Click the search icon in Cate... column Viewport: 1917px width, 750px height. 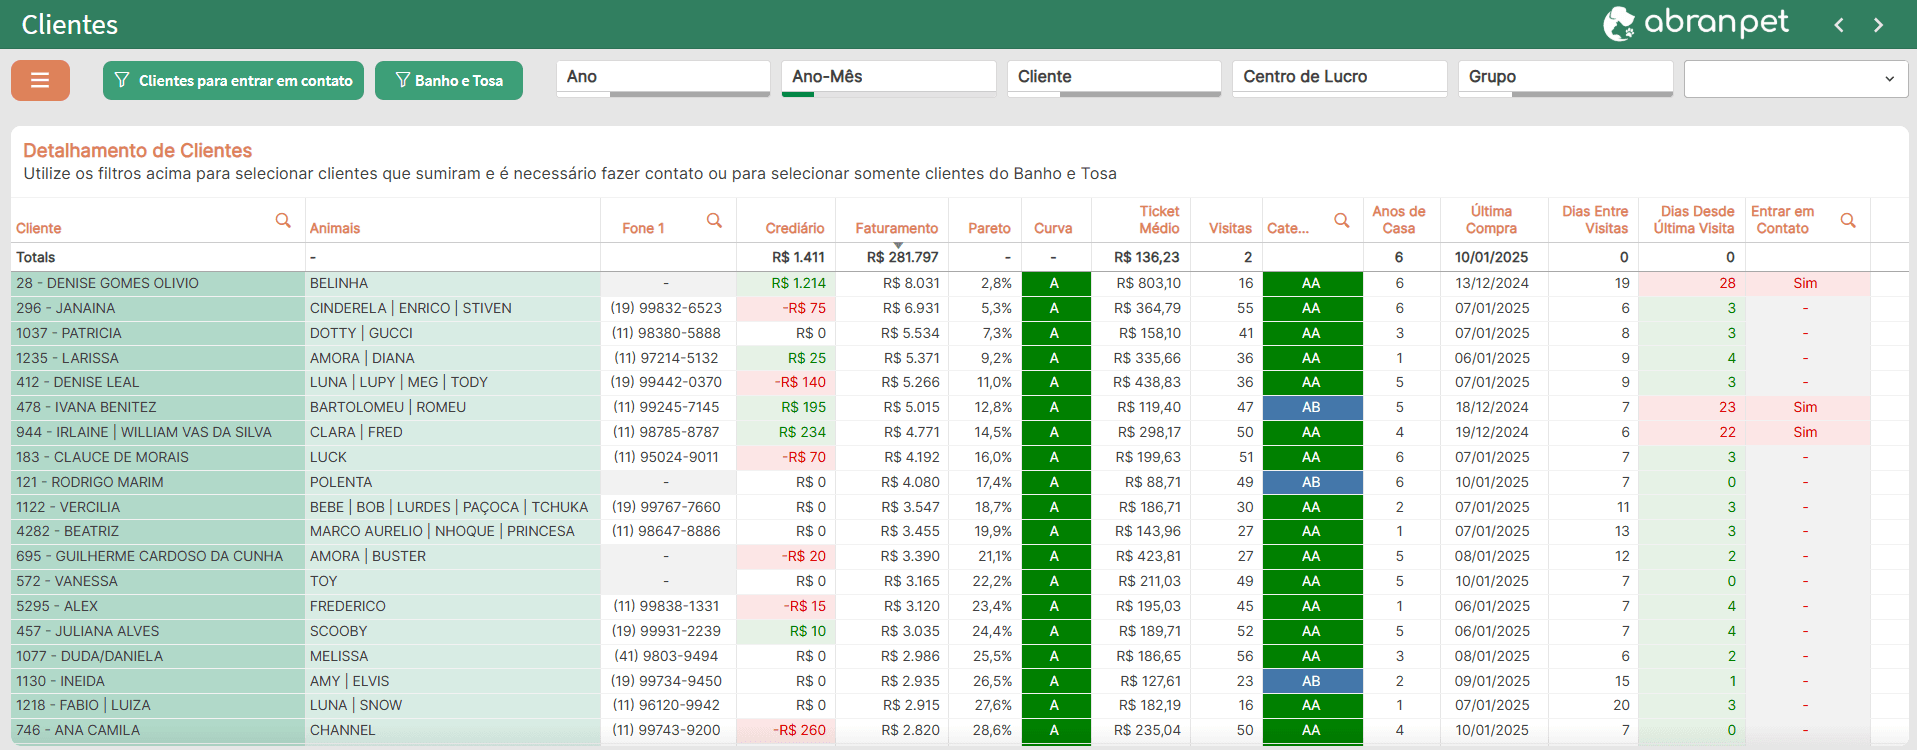click(1342, 220)
